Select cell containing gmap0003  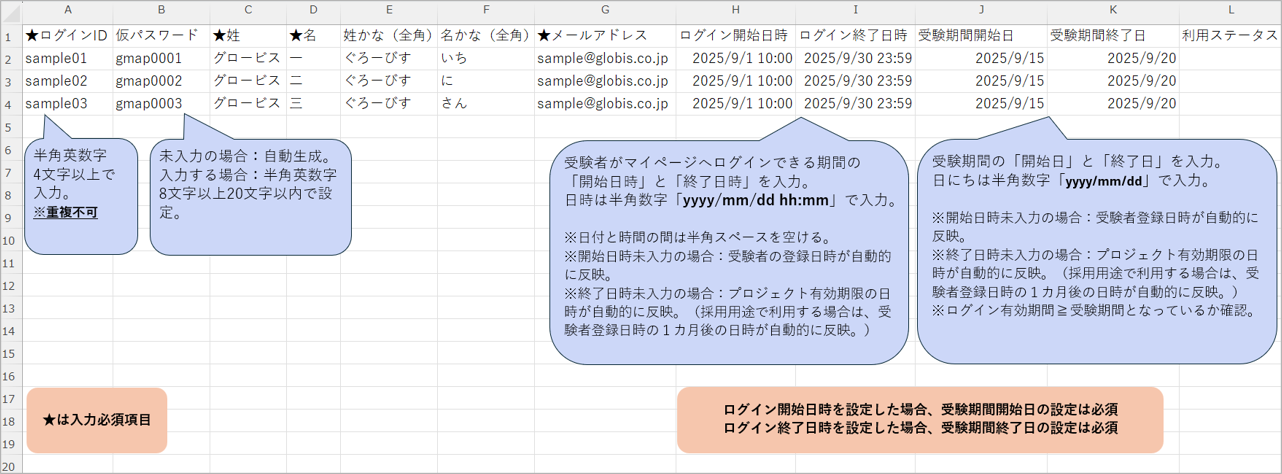(161, 104)
